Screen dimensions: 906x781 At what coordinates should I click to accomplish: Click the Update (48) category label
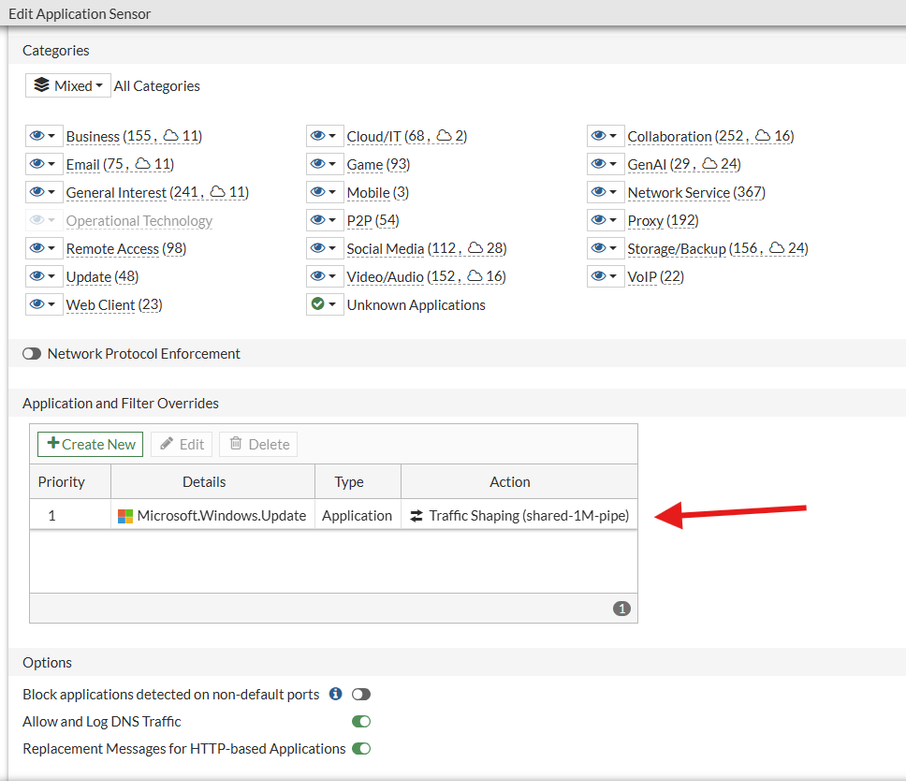(102, 277)
